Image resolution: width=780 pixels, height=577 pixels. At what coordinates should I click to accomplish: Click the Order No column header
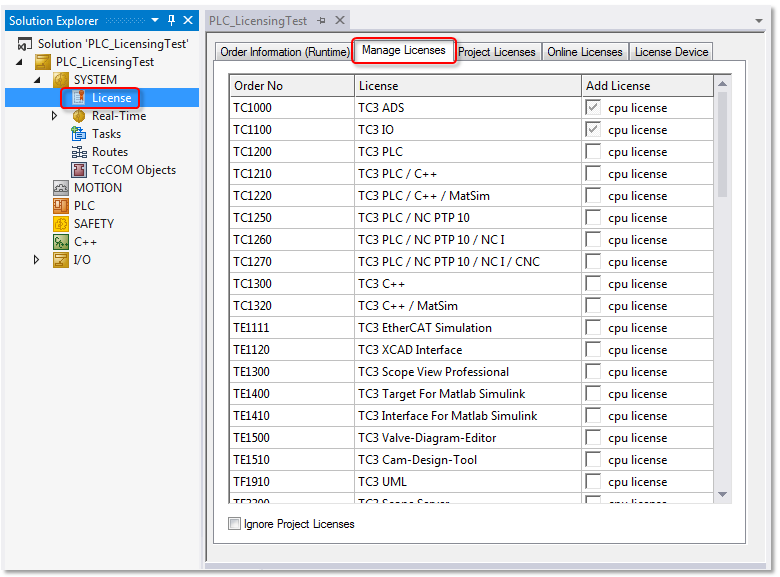point(292,86)
